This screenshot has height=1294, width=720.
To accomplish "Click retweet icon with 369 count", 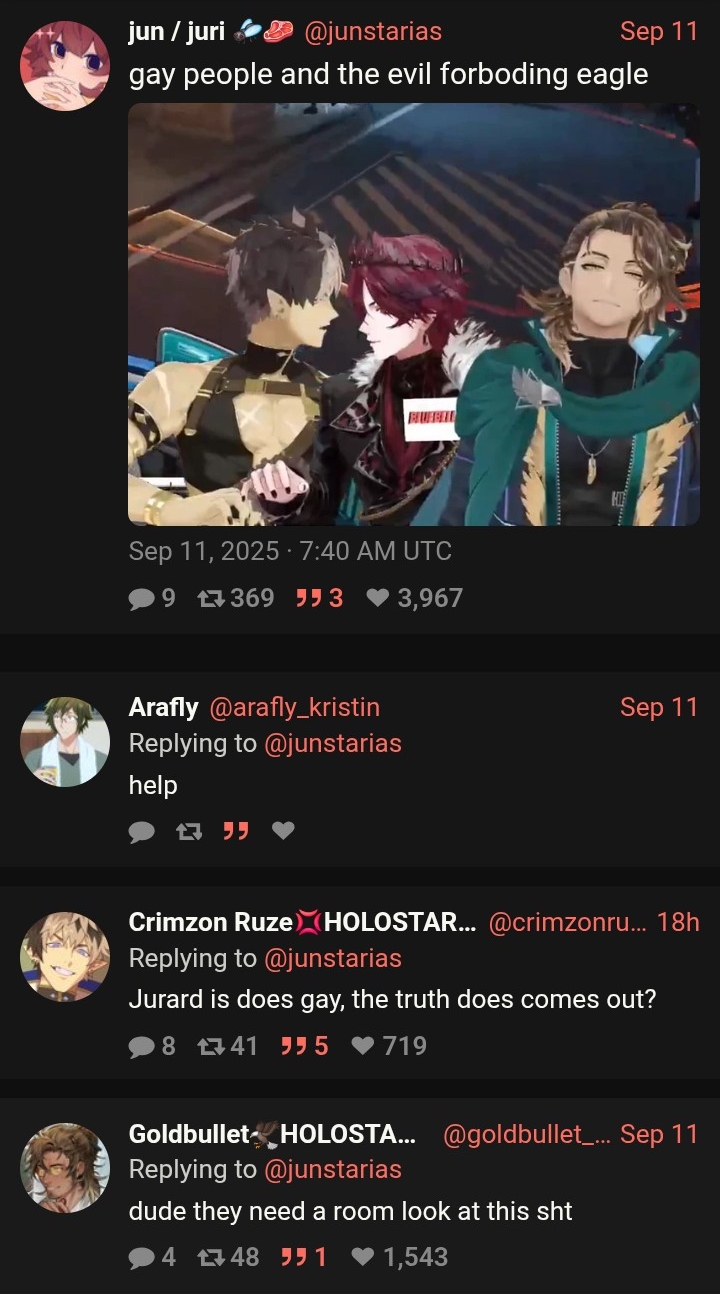I will [x=210, y=598].
